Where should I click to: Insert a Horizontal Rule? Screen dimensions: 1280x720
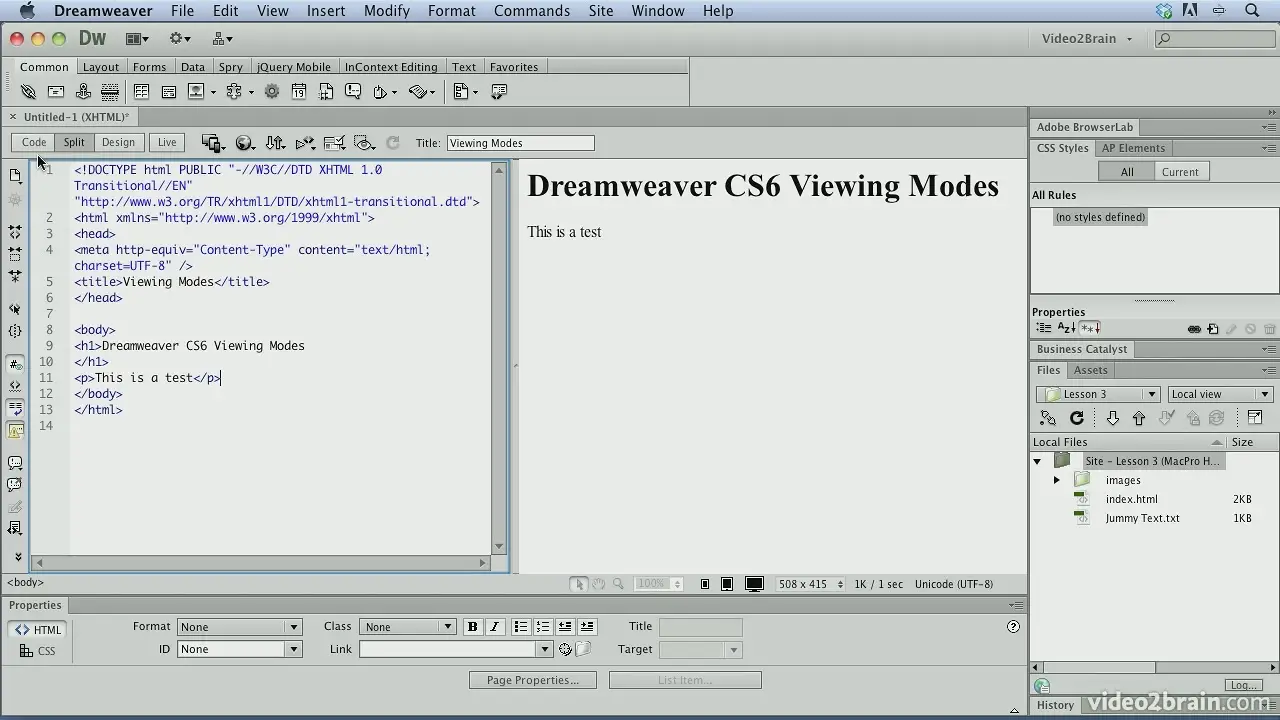click(110, 92)
